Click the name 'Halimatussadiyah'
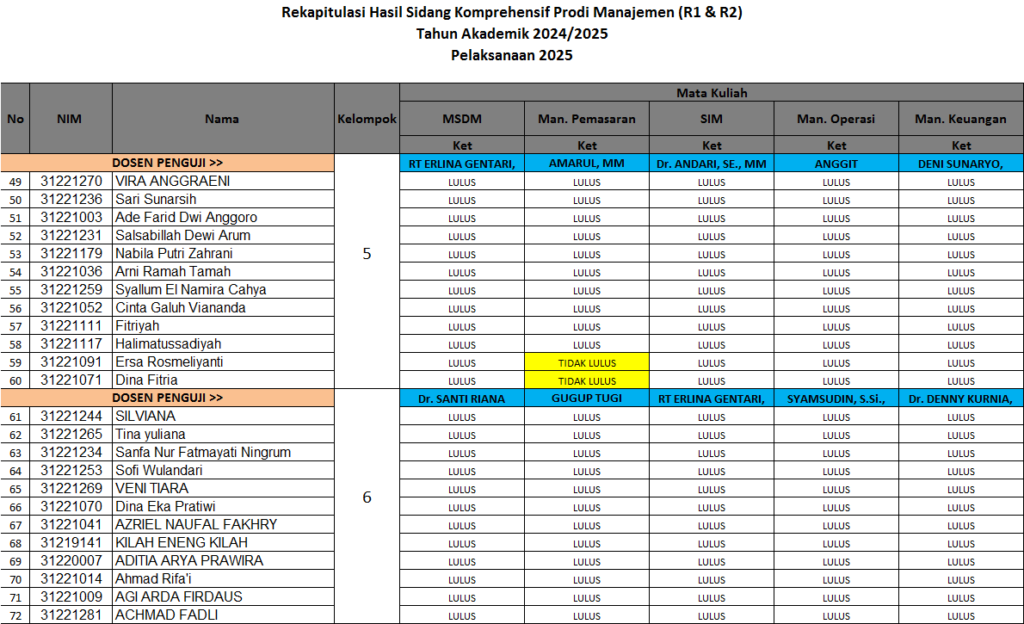This screenshot has width=1024, height=624. point(168,343)
